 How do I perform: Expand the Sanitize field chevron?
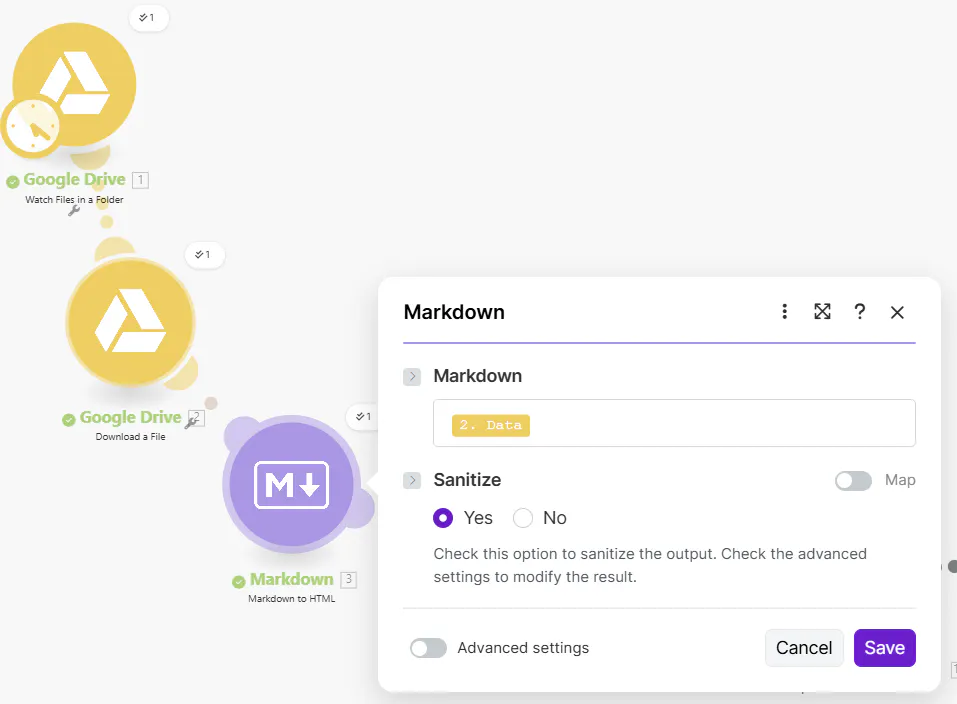(x=412, y=481)
